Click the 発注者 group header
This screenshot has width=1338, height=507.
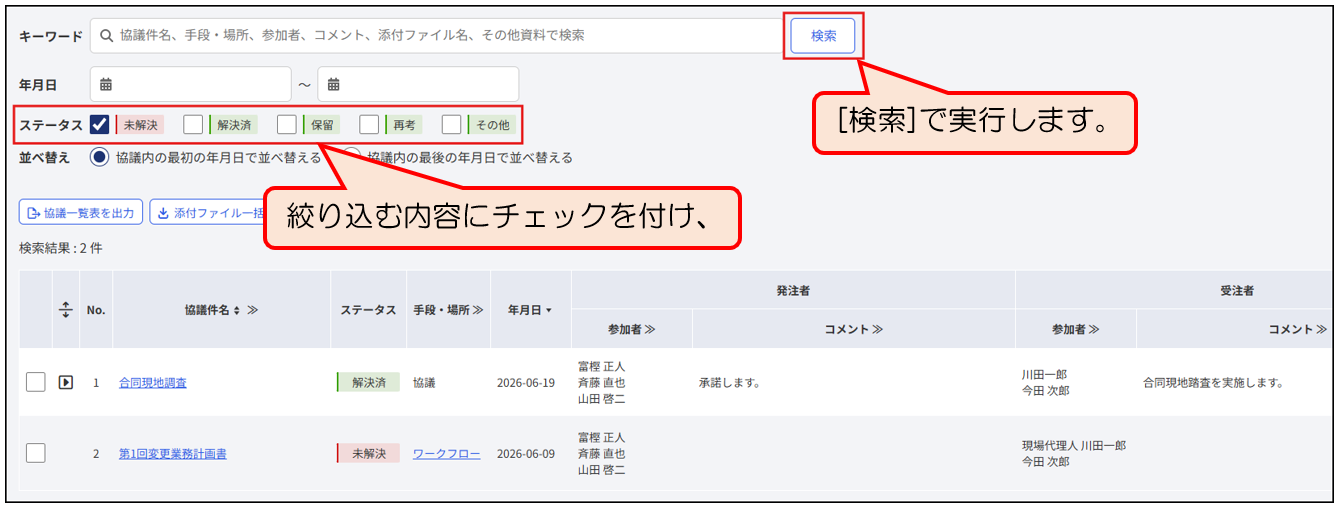(x=793, y=290)
